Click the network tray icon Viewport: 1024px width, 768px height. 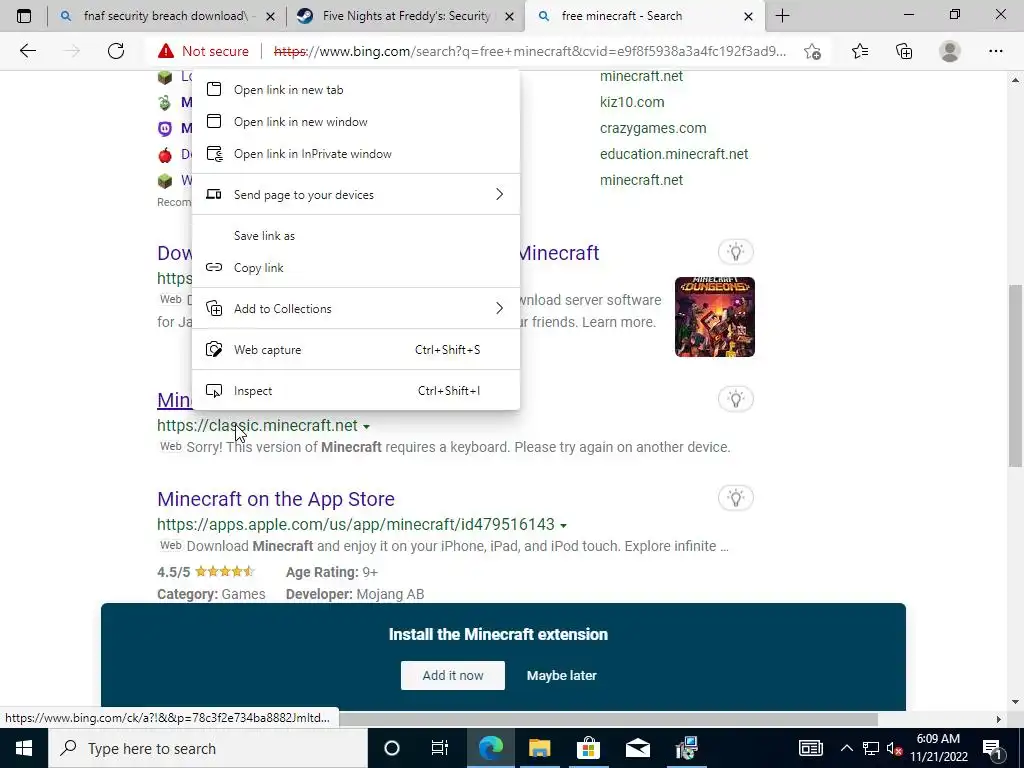[x=871, y=748]
